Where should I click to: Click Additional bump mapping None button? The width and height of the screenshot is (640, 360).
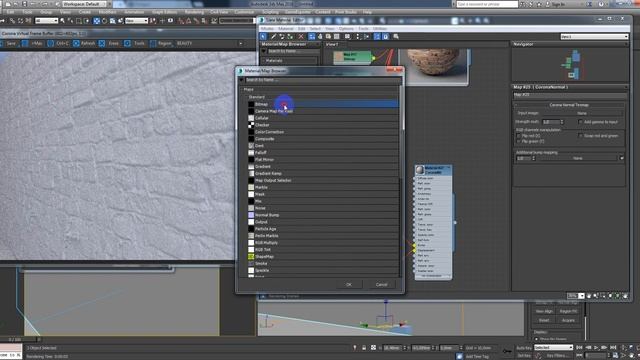click(x=578, y=158)
